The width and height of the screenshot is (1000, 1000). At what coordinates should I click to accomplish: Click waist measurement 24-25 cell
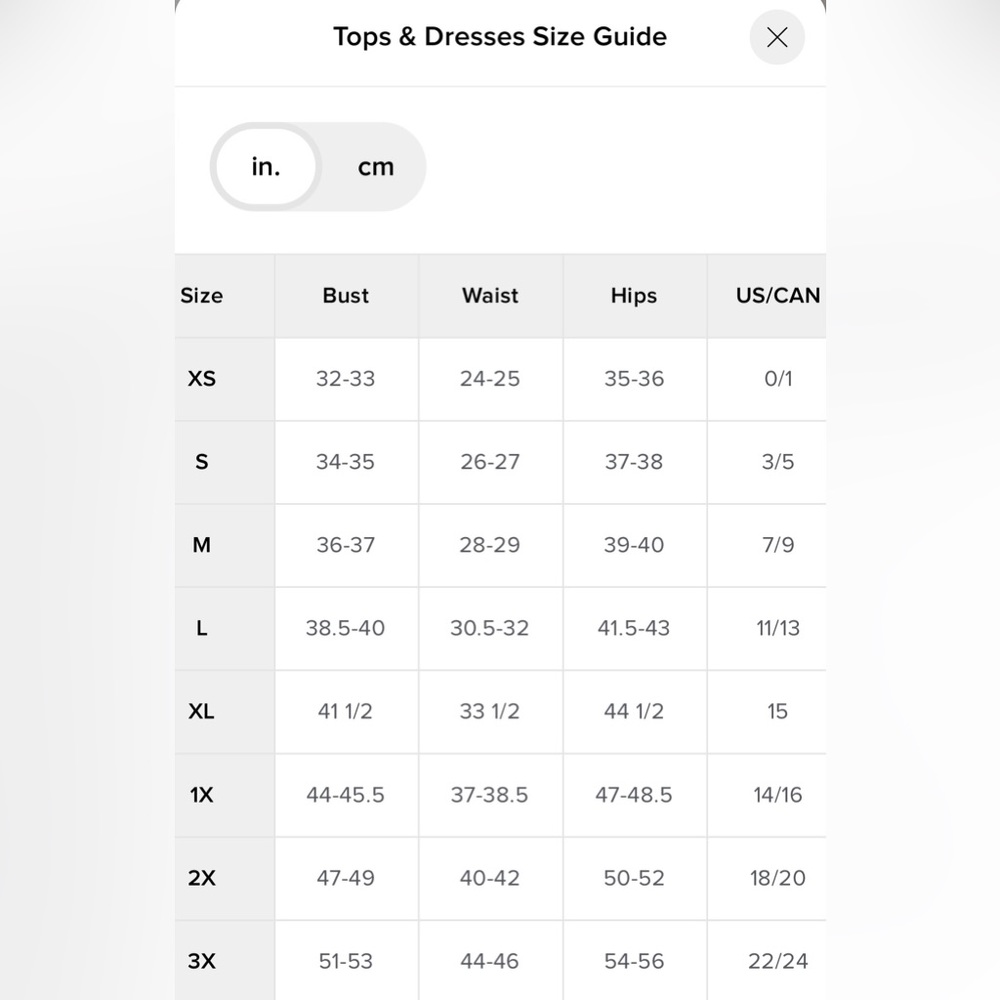(490, 379)
